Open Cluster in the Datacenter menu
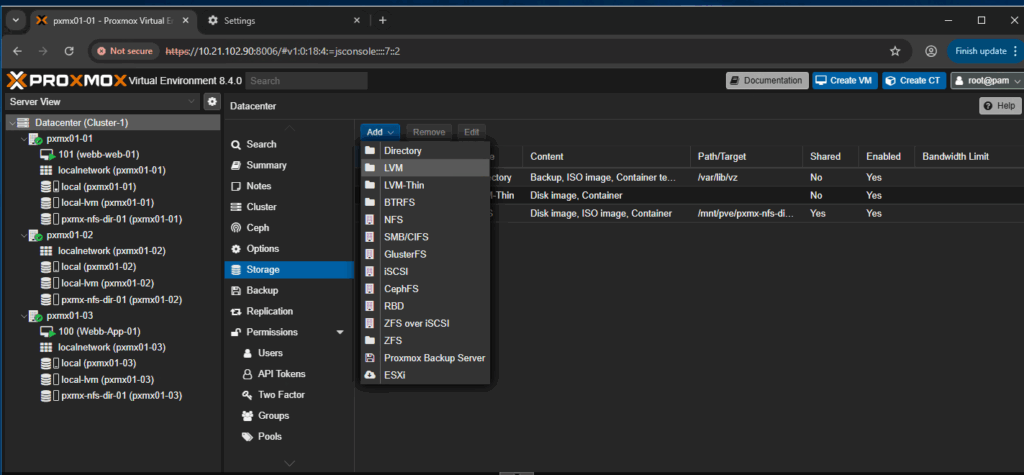1024x475 pixels. click(289, 207)
